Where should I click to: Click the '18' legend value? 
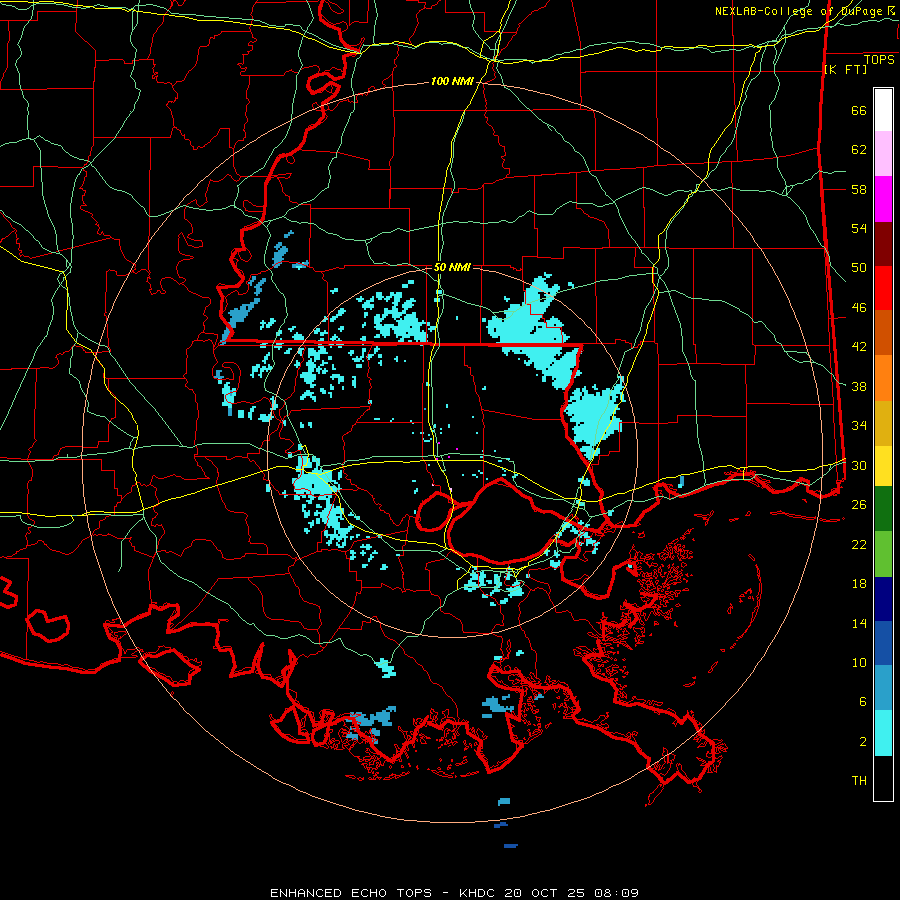click(859, 584)
